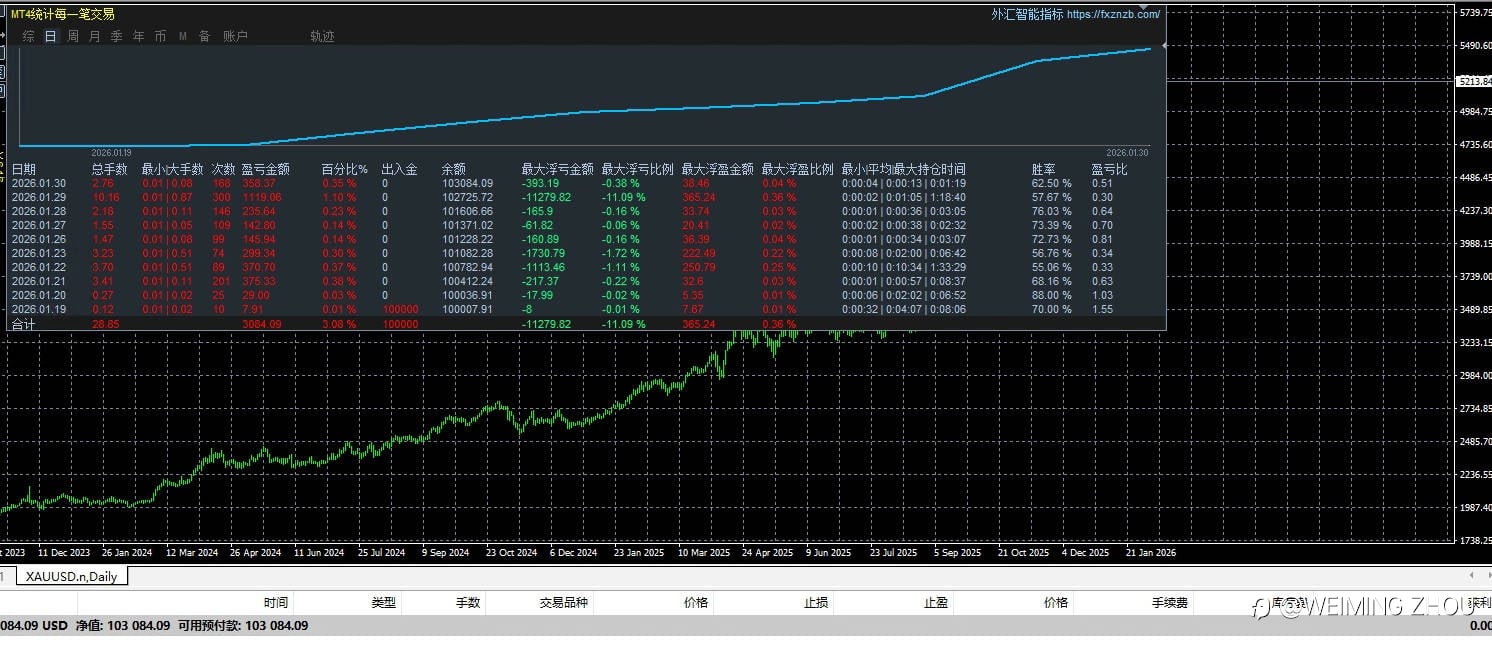Show the 轨迹 trajectory view
Image resolution: width=1492 pixels, height=646 pixels.
pos(322,36)
